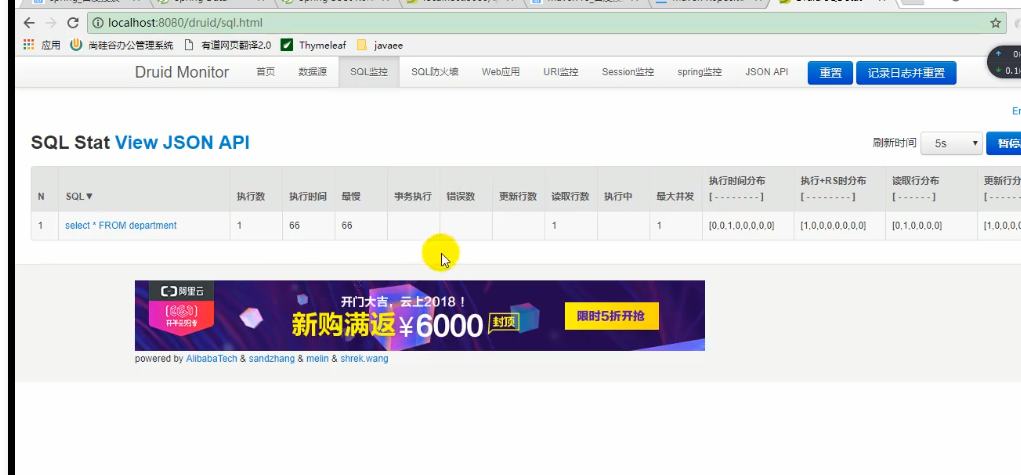Click the 暂停 refresh button
Screen dimensions: 1021x475
[1005, 143]
